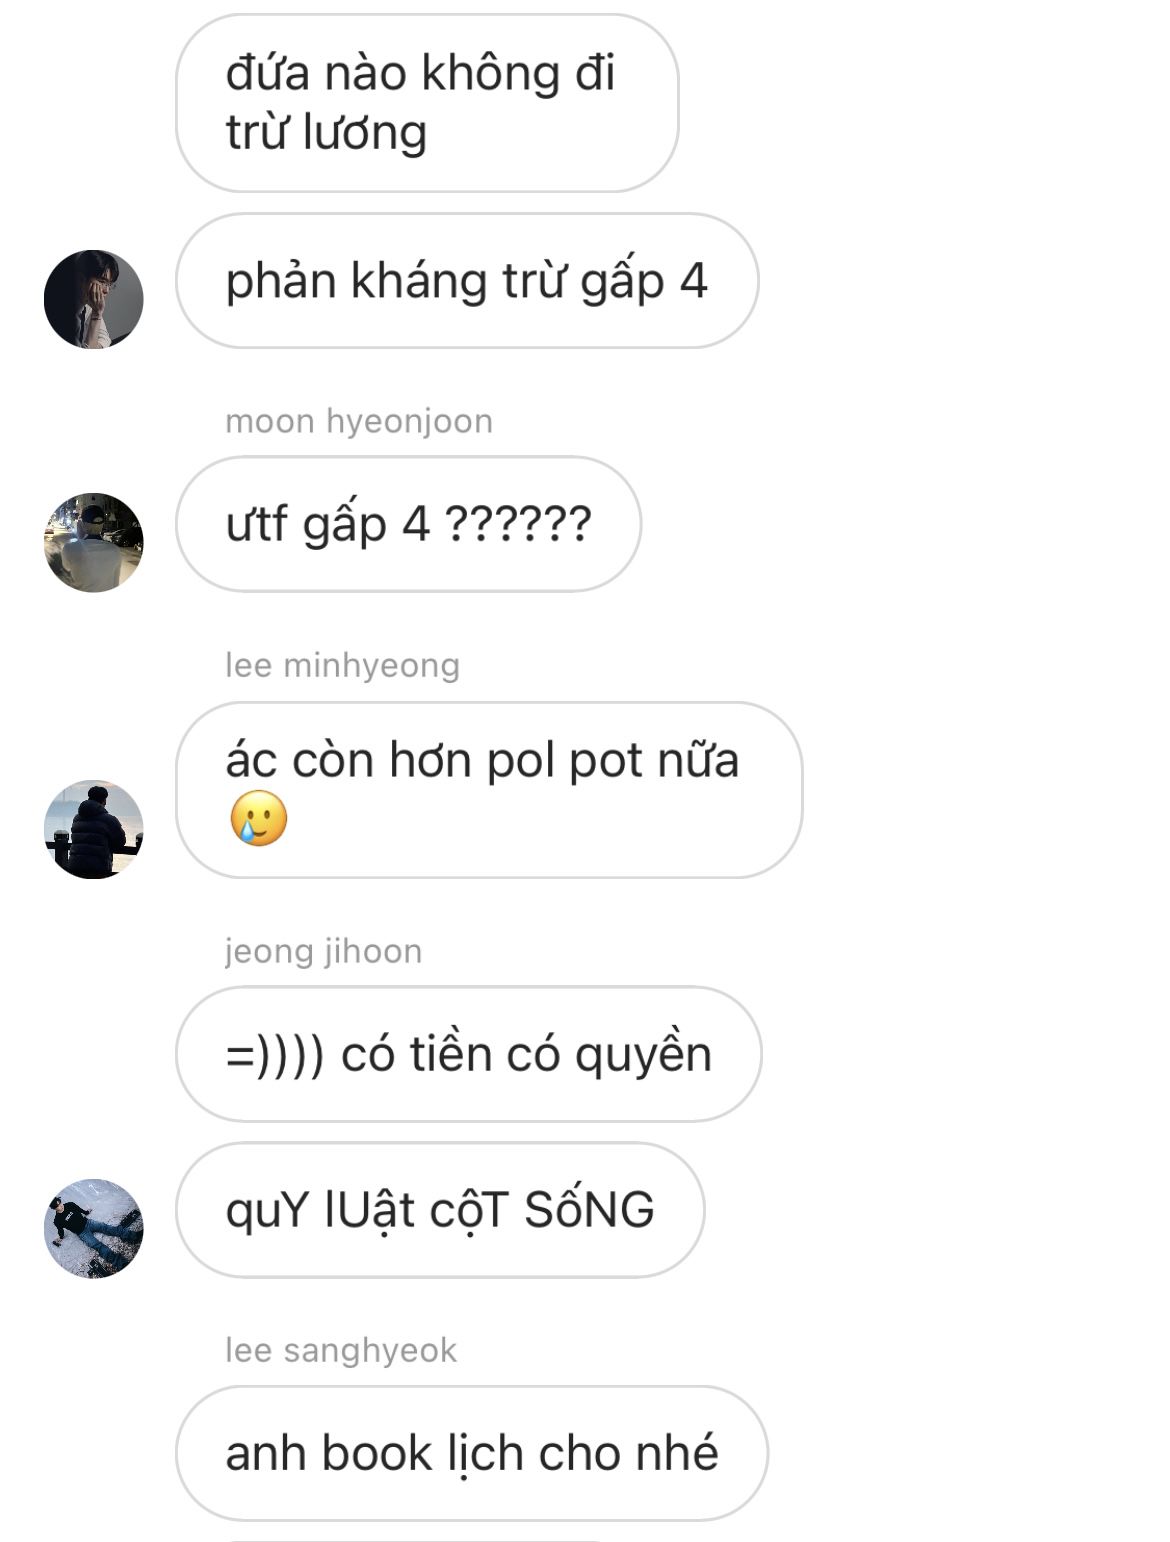Image resolution: width=1170 pixels, height=1542 pixels.
Task: Tap the "ác còn hơn pol pot nữa" bubble
Action: [489, 790]
